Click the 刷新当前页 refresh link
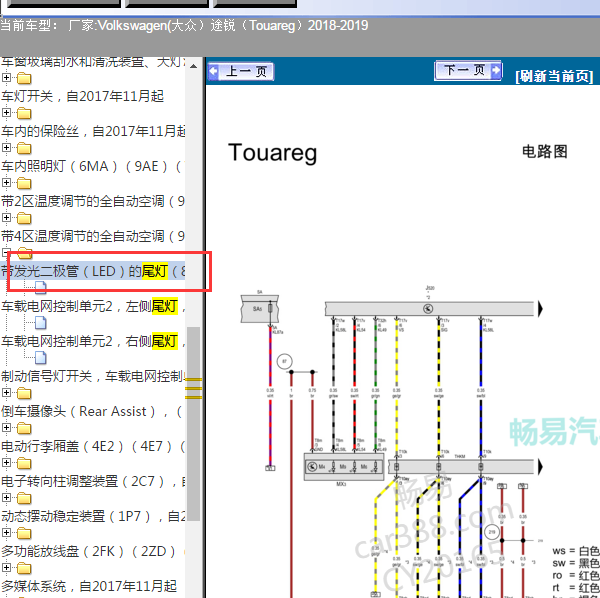This screenshot has width=600, height=598. pos(554,76)
